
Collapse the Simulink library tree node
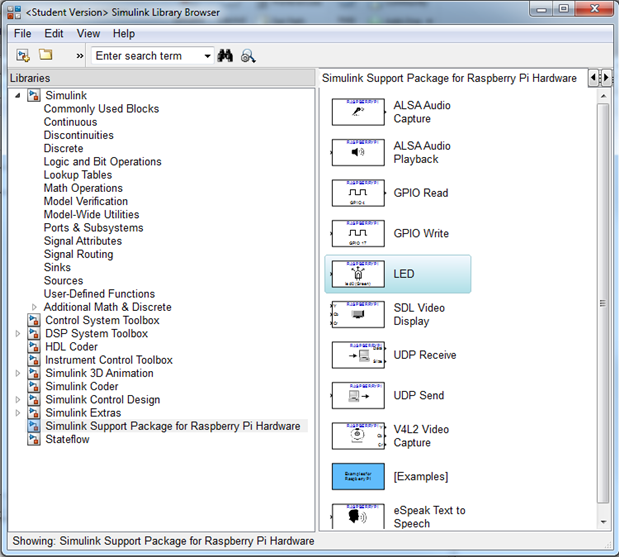point(17,96)
